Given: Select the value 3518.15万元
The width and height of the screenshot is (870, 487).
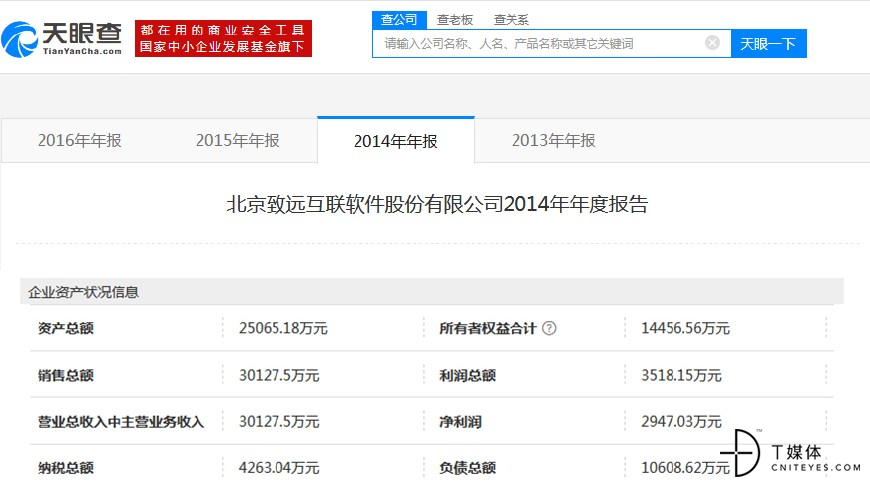Looking at the screenshot, I should tap(681, 376).
